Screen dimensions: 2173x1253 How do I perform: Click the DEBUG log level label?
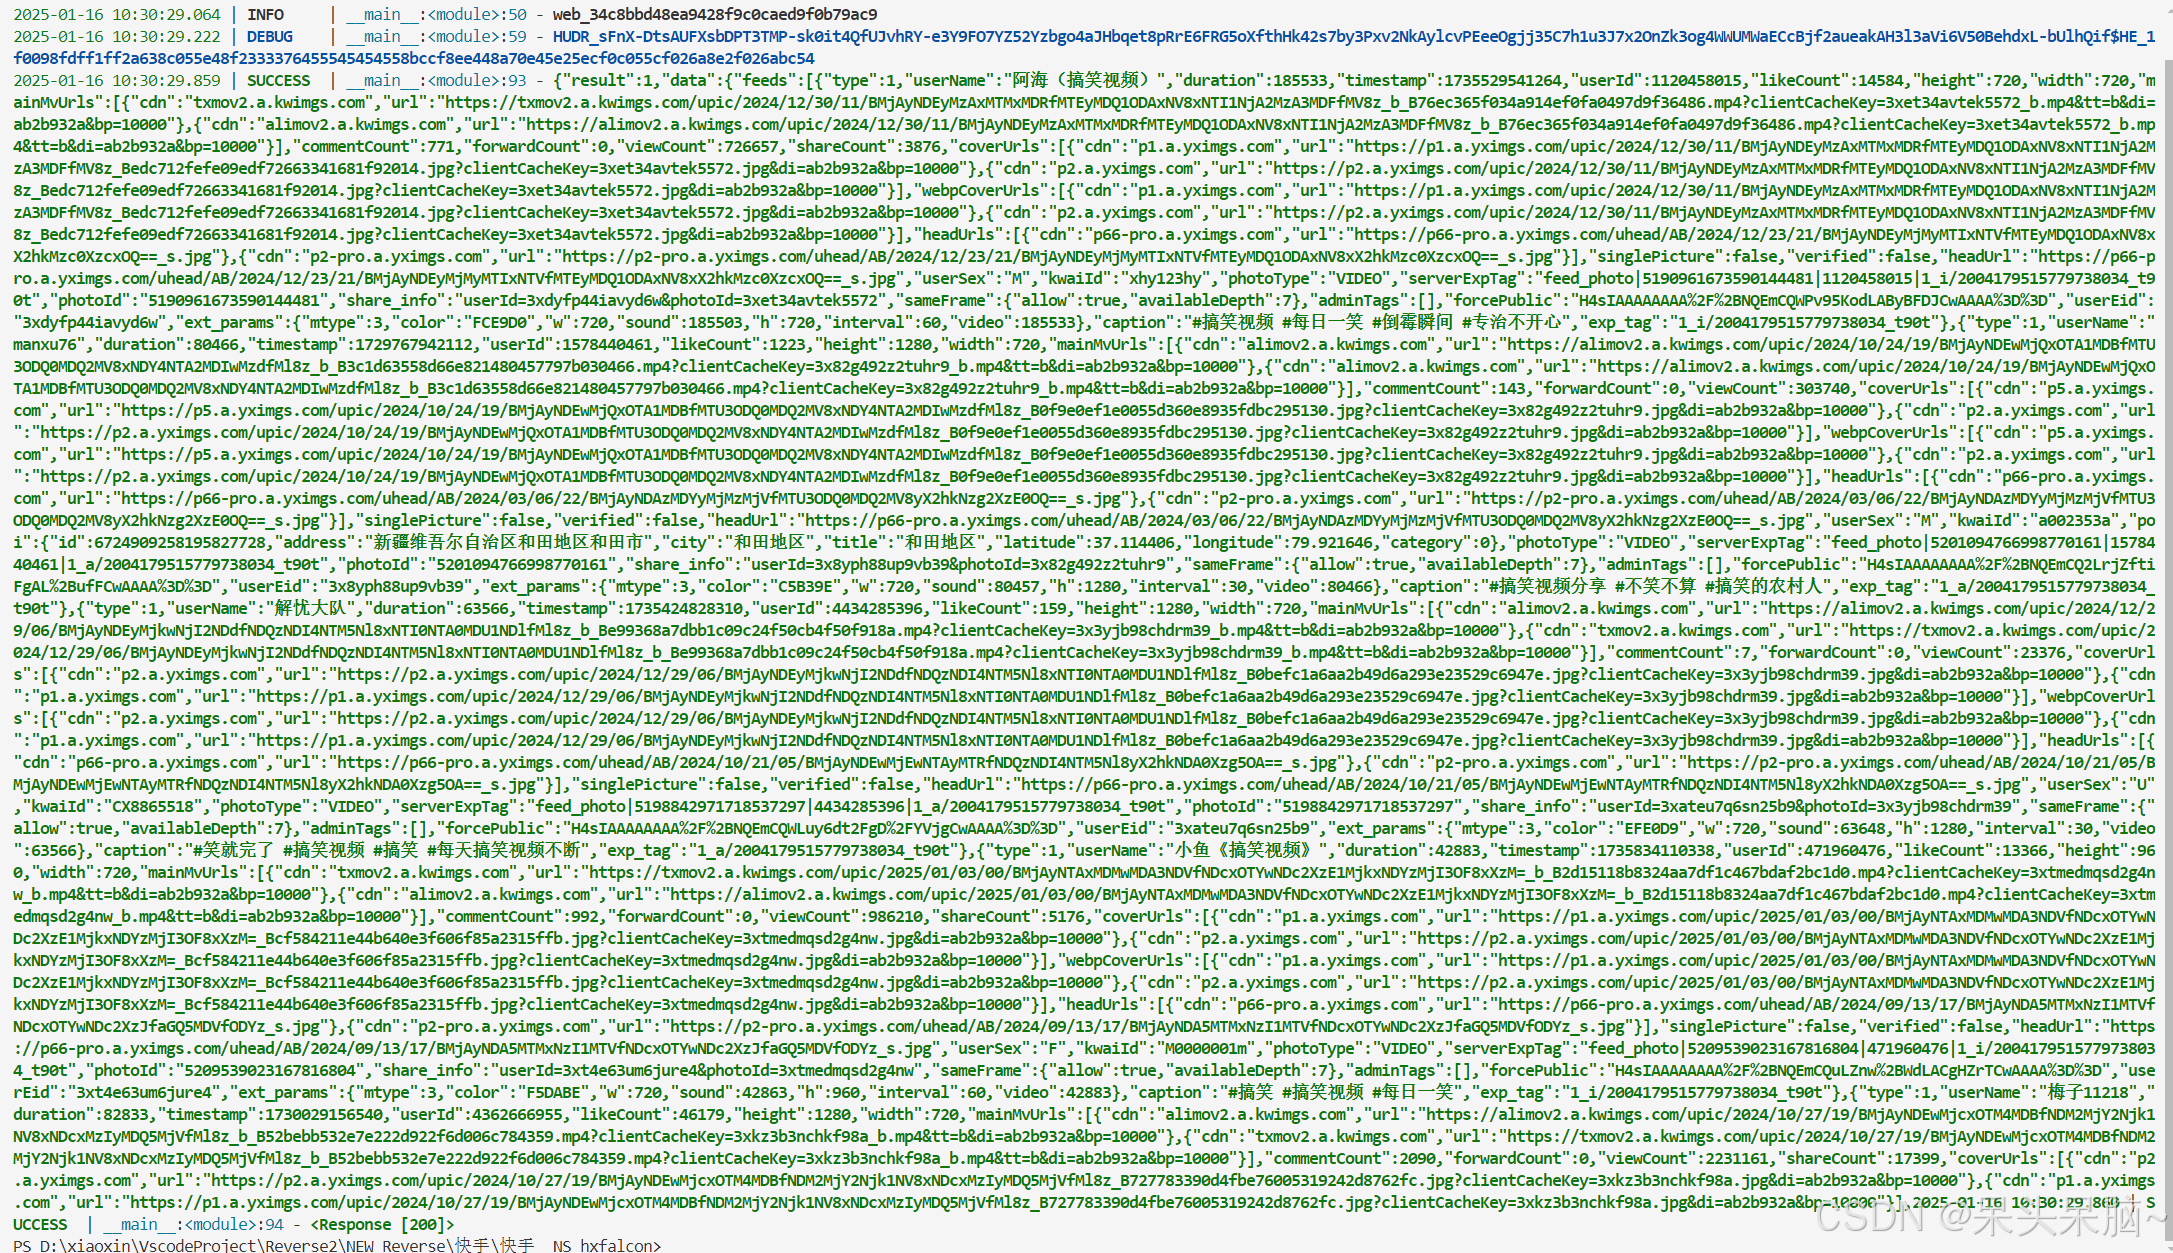pos(270,37)
